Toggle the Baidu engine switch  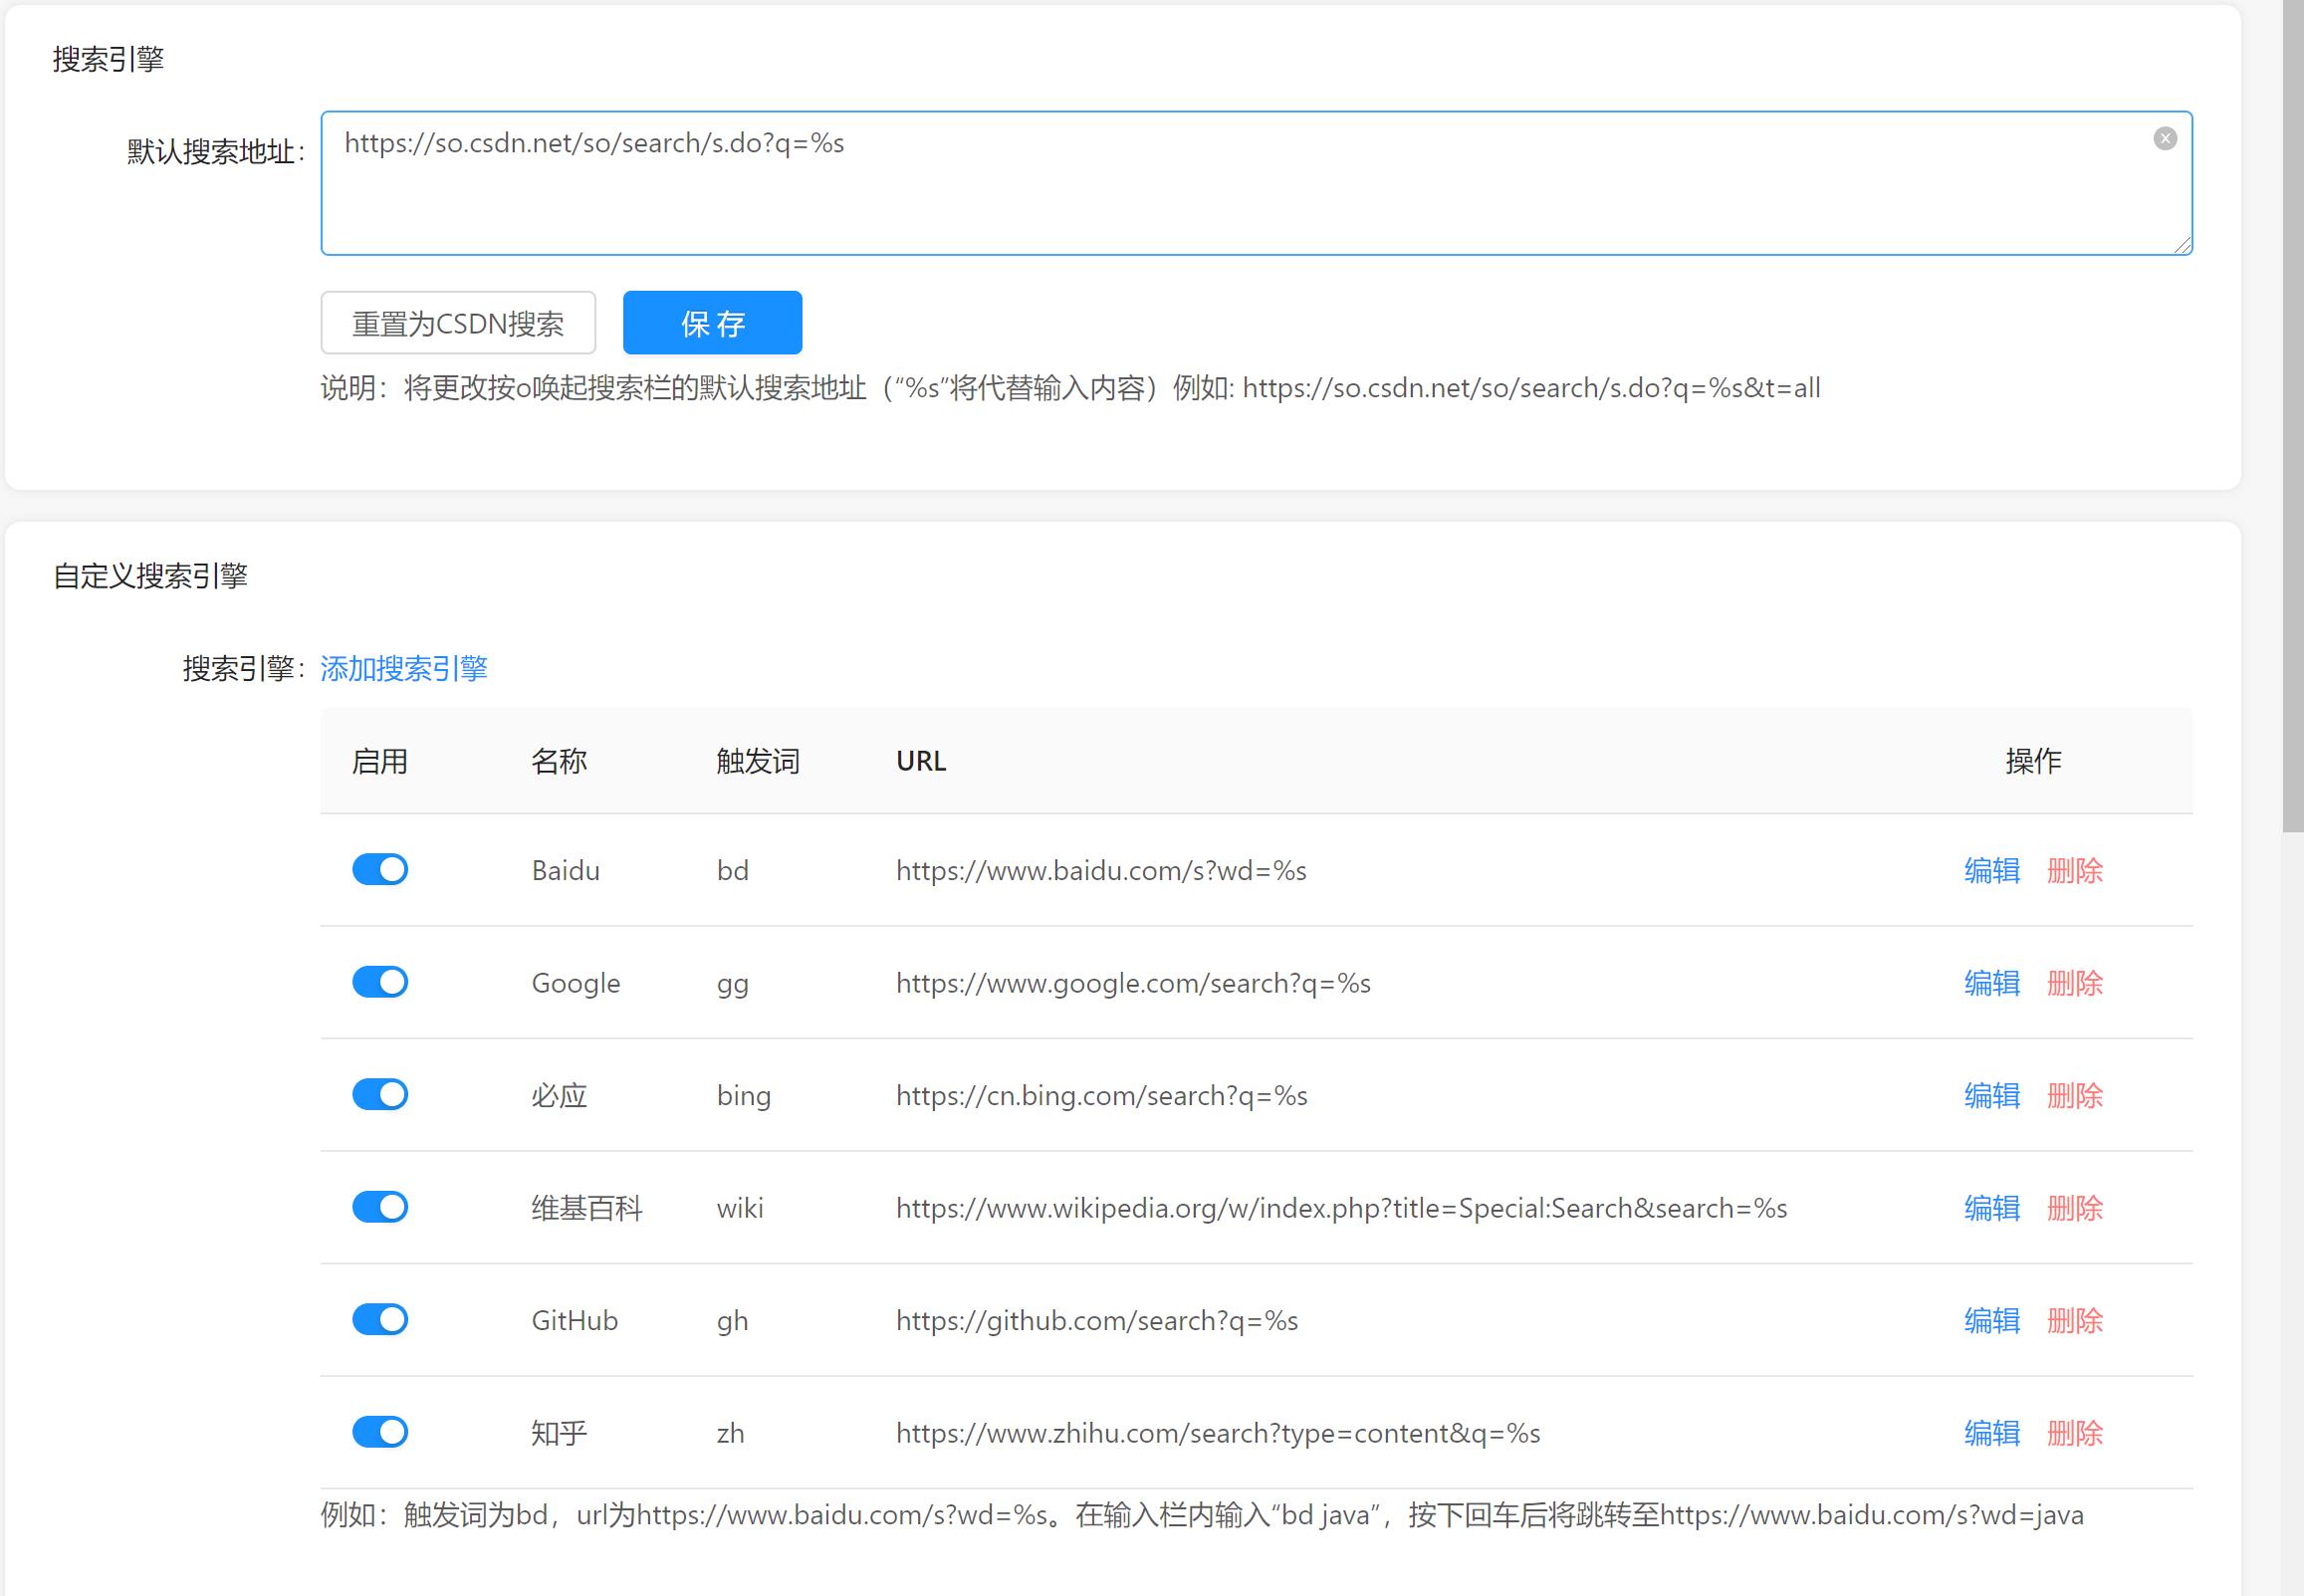pos(380,869)
